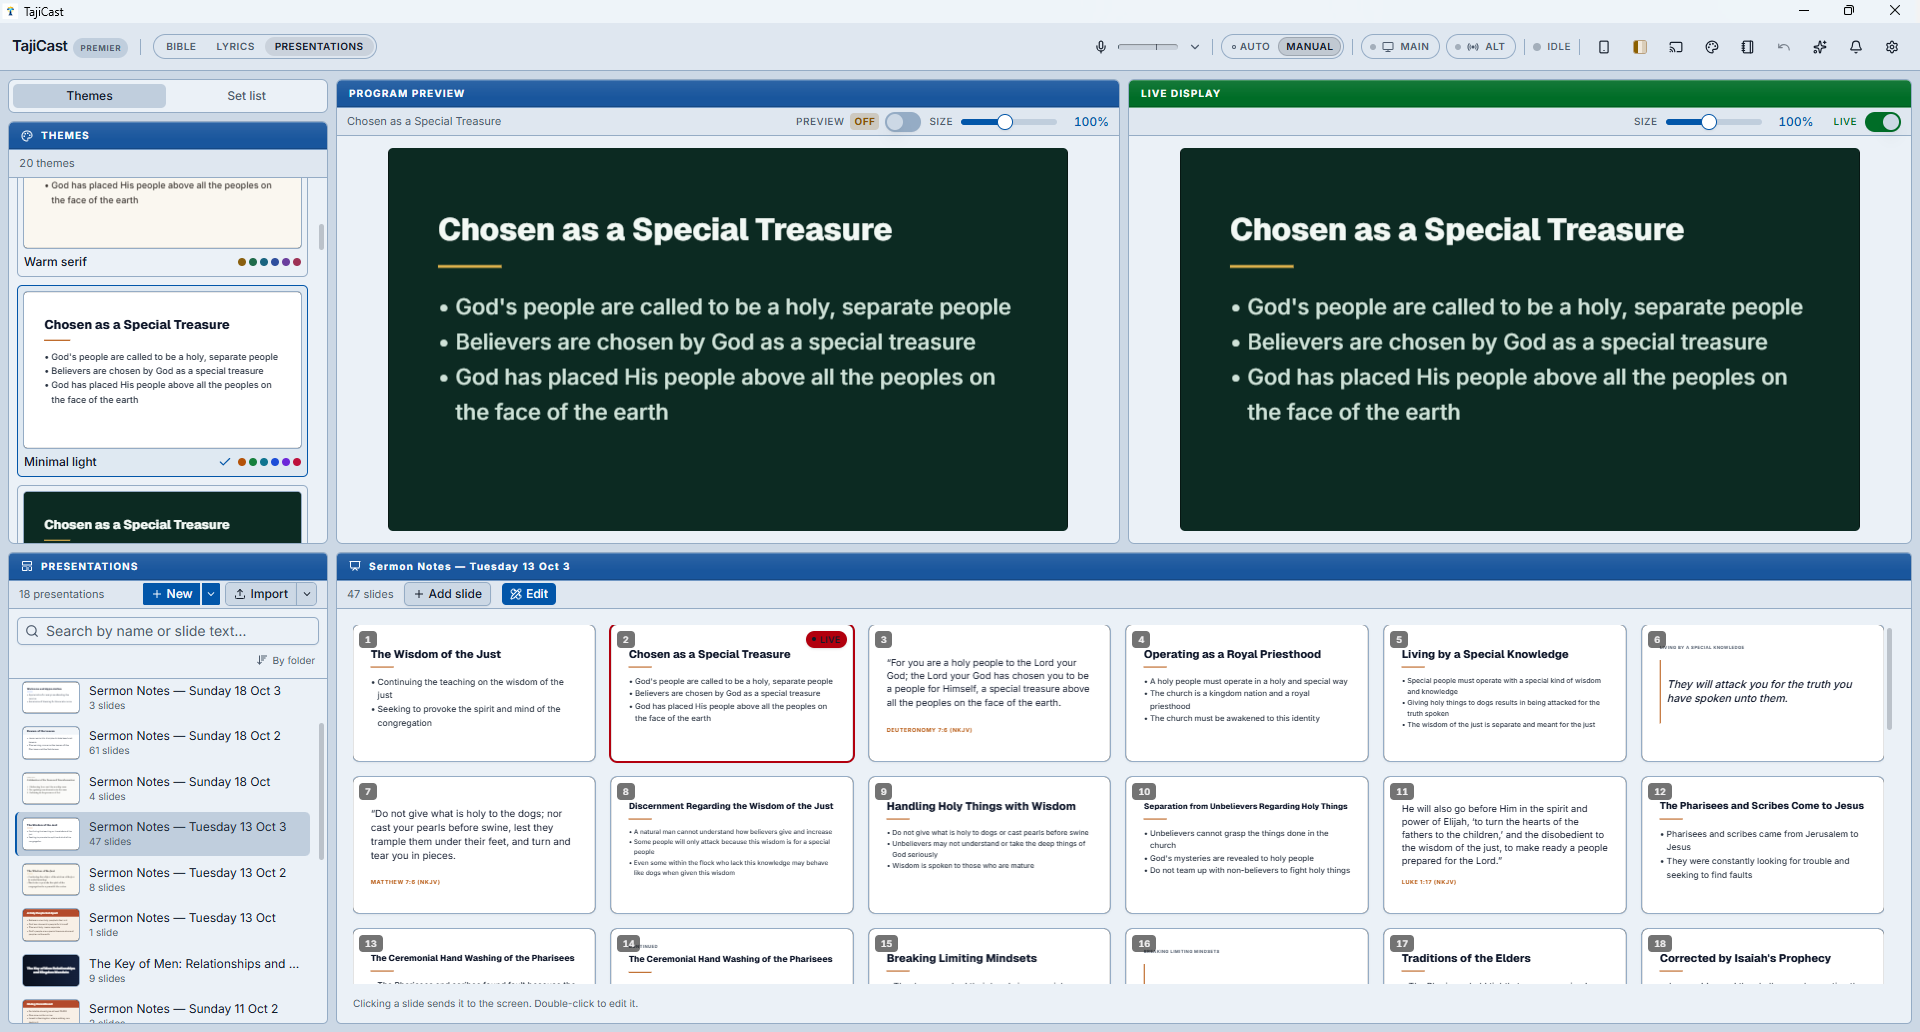Click the presentation search field
Image resolution: width=1920 pixels, height=1032 pixels.
click(168, 631)
